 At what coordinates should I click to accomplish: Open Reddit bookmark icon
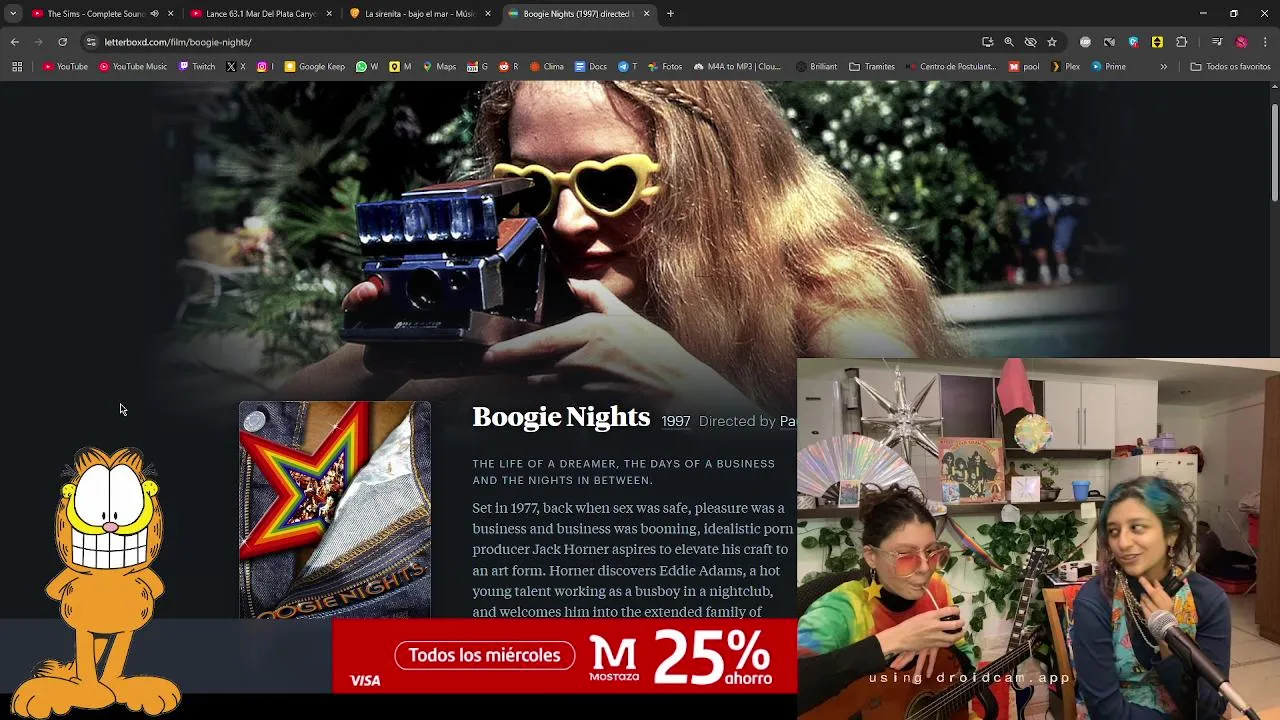click(x=508, y=67)
